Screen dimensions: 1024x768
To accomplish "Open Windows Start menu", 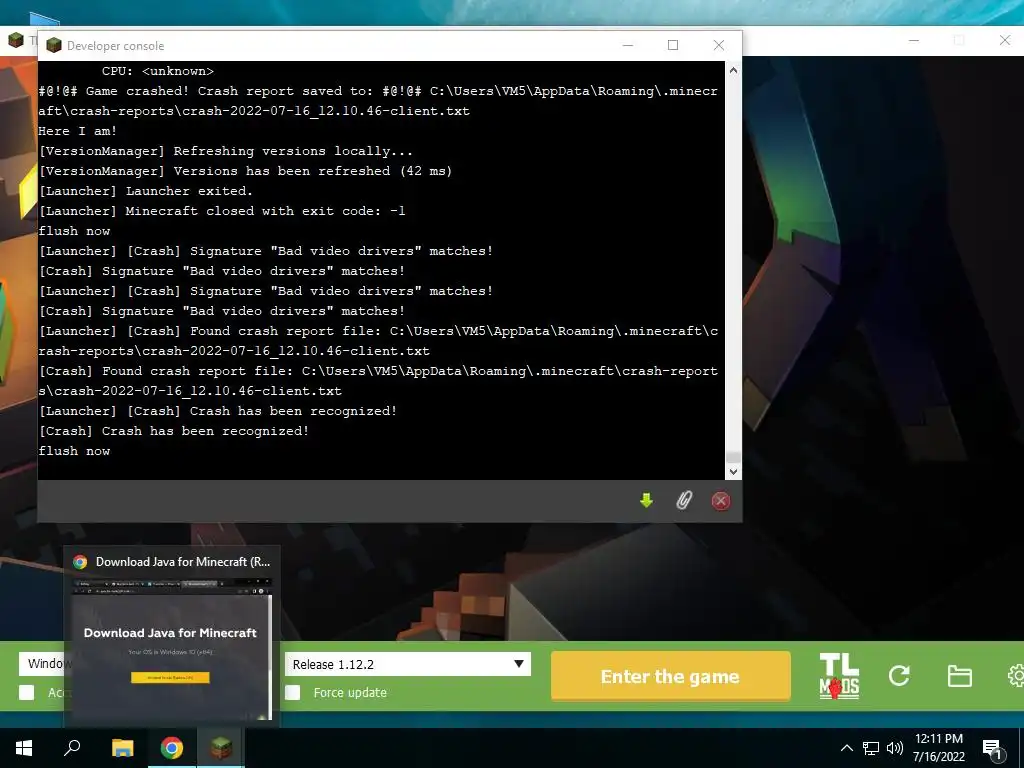I will coord(24,748).
